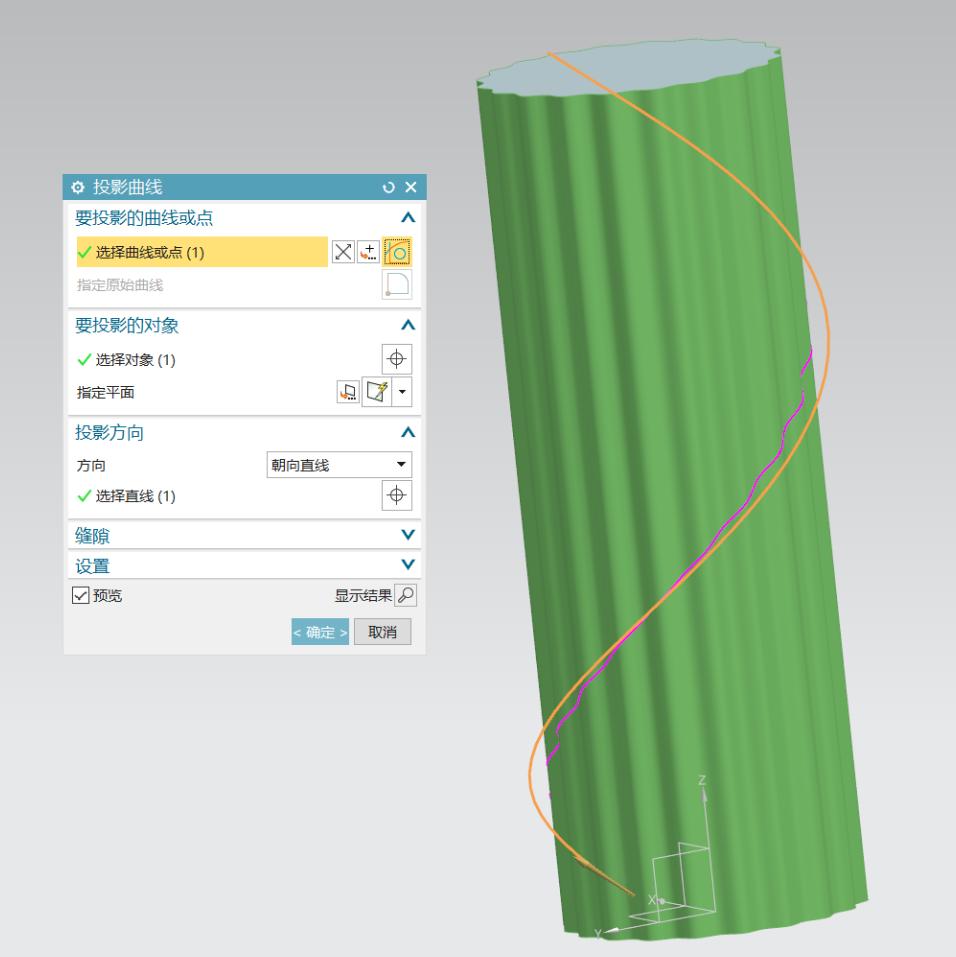Select the highlighted curve rule icon
The height and width of the screenshot is (957, 956).
pos(398,249)
